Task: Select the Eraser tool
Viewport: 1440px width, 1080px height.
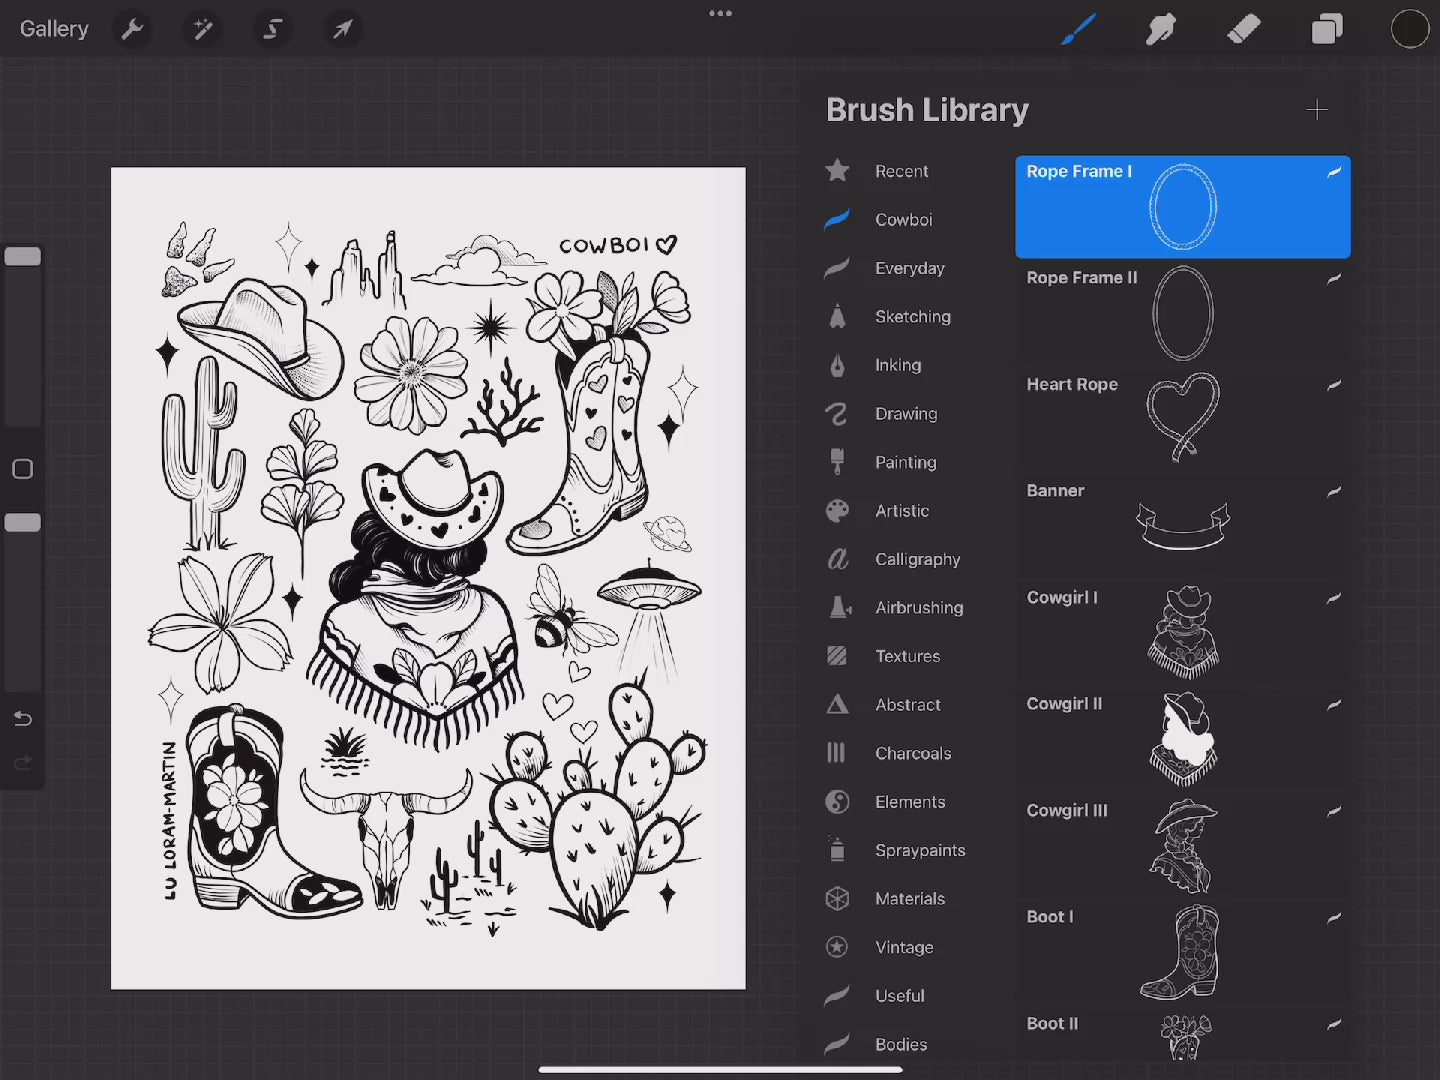Action: click(1243, 29)
